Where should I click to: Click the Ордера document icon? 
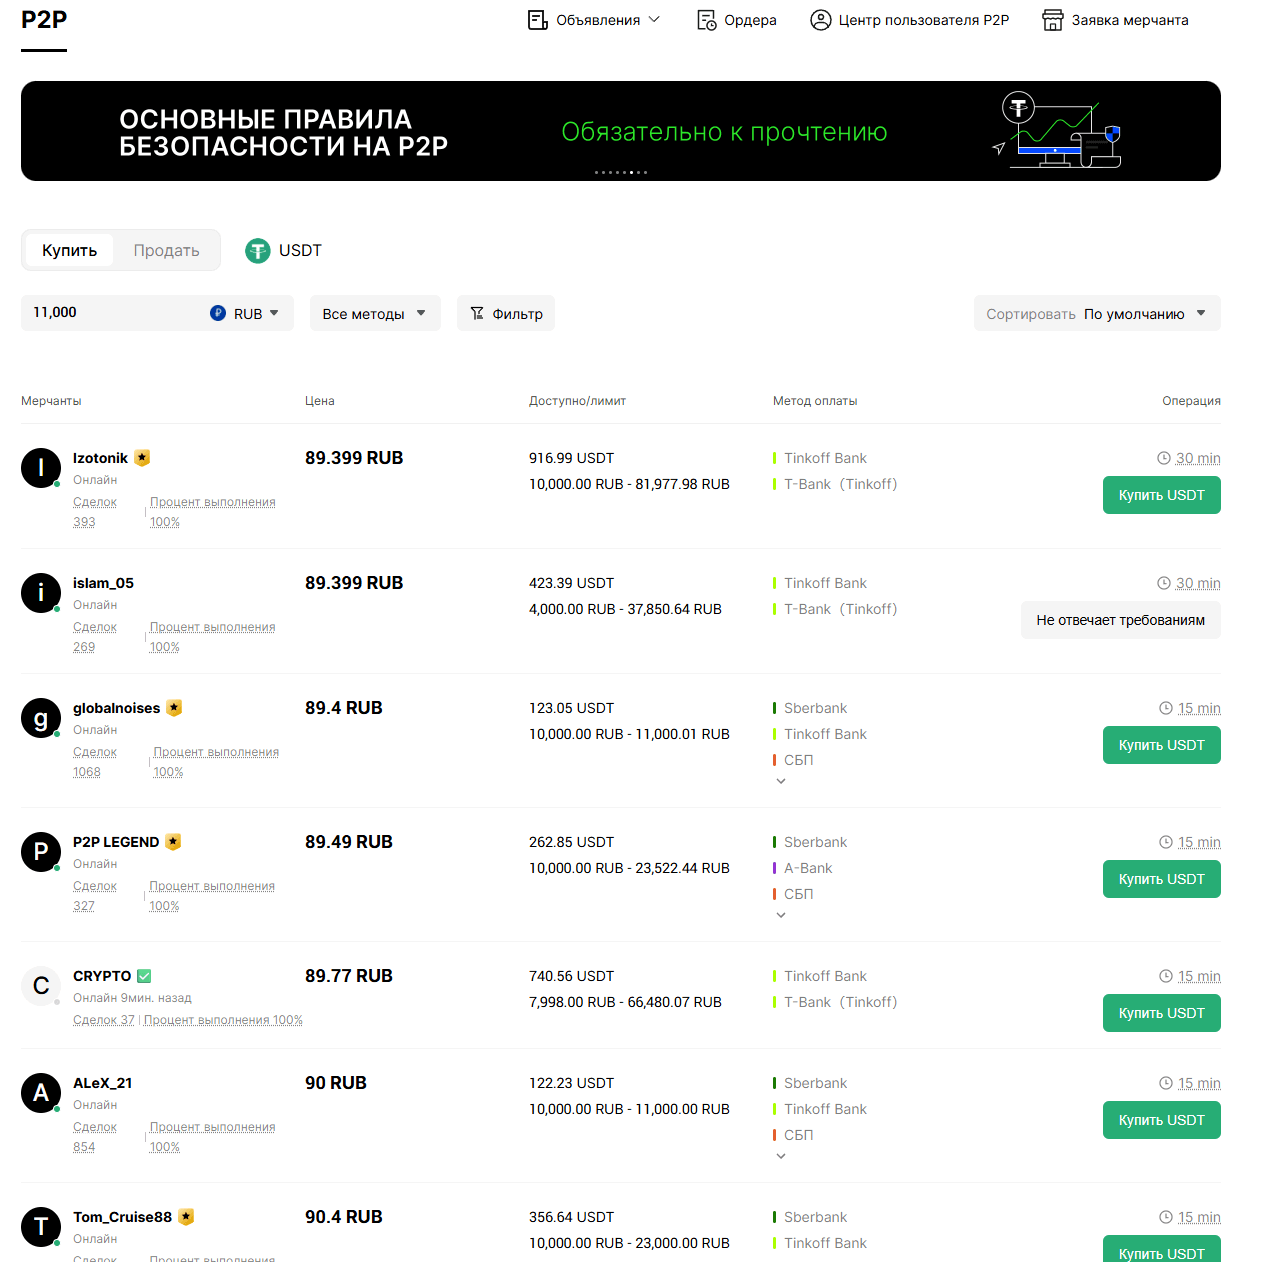tap(706, 20)
